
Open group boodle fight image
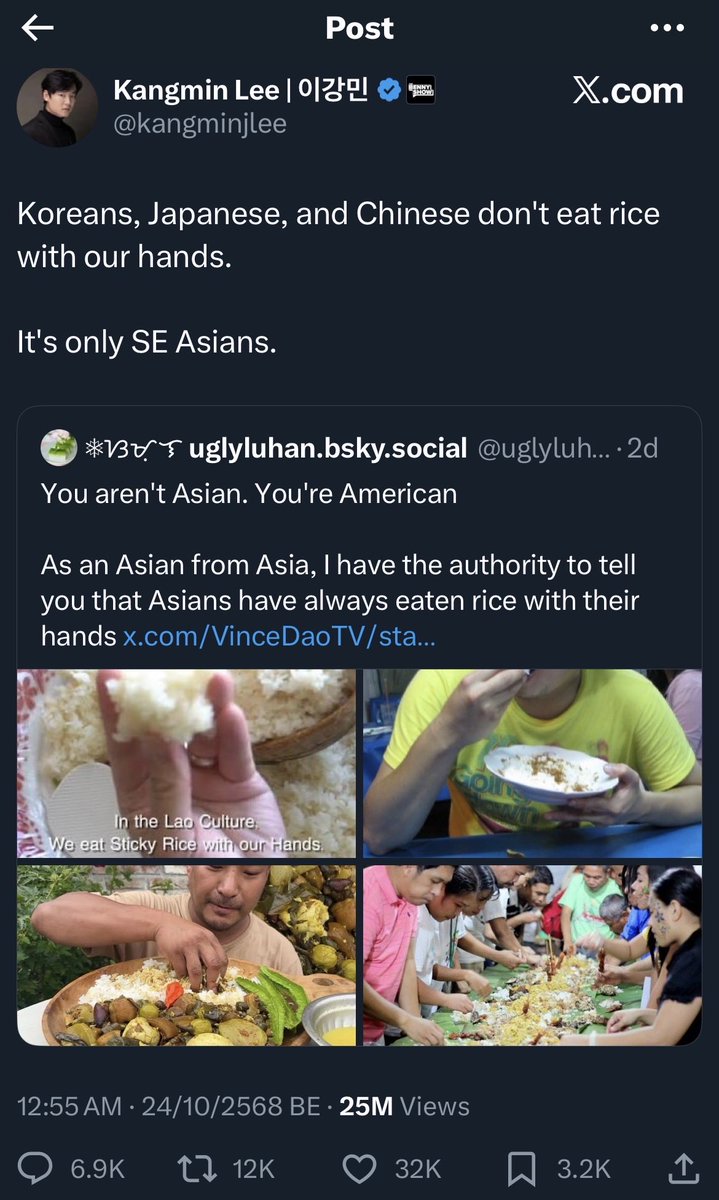tap(532, 955)
